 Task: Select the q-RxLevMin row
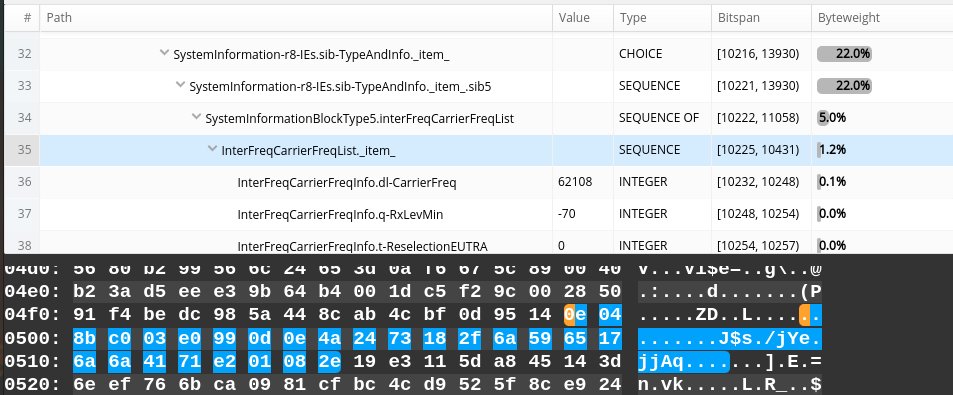click(478, 214)
